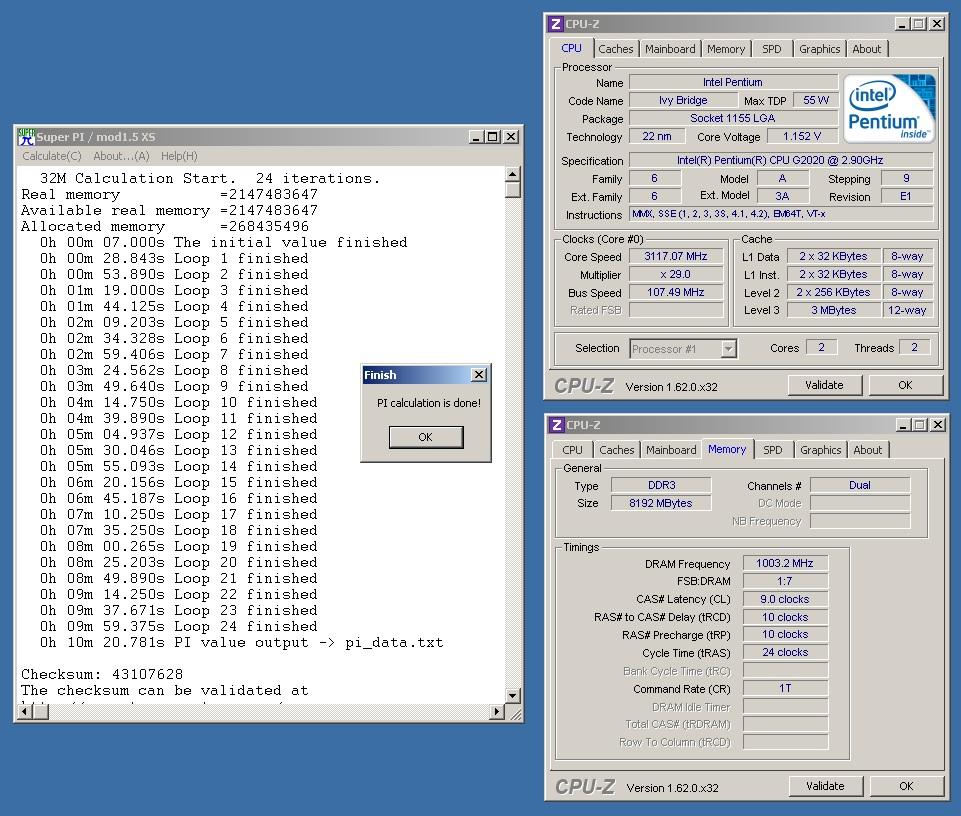Click the PI value output pi_data.txt line

click(241, 643)
